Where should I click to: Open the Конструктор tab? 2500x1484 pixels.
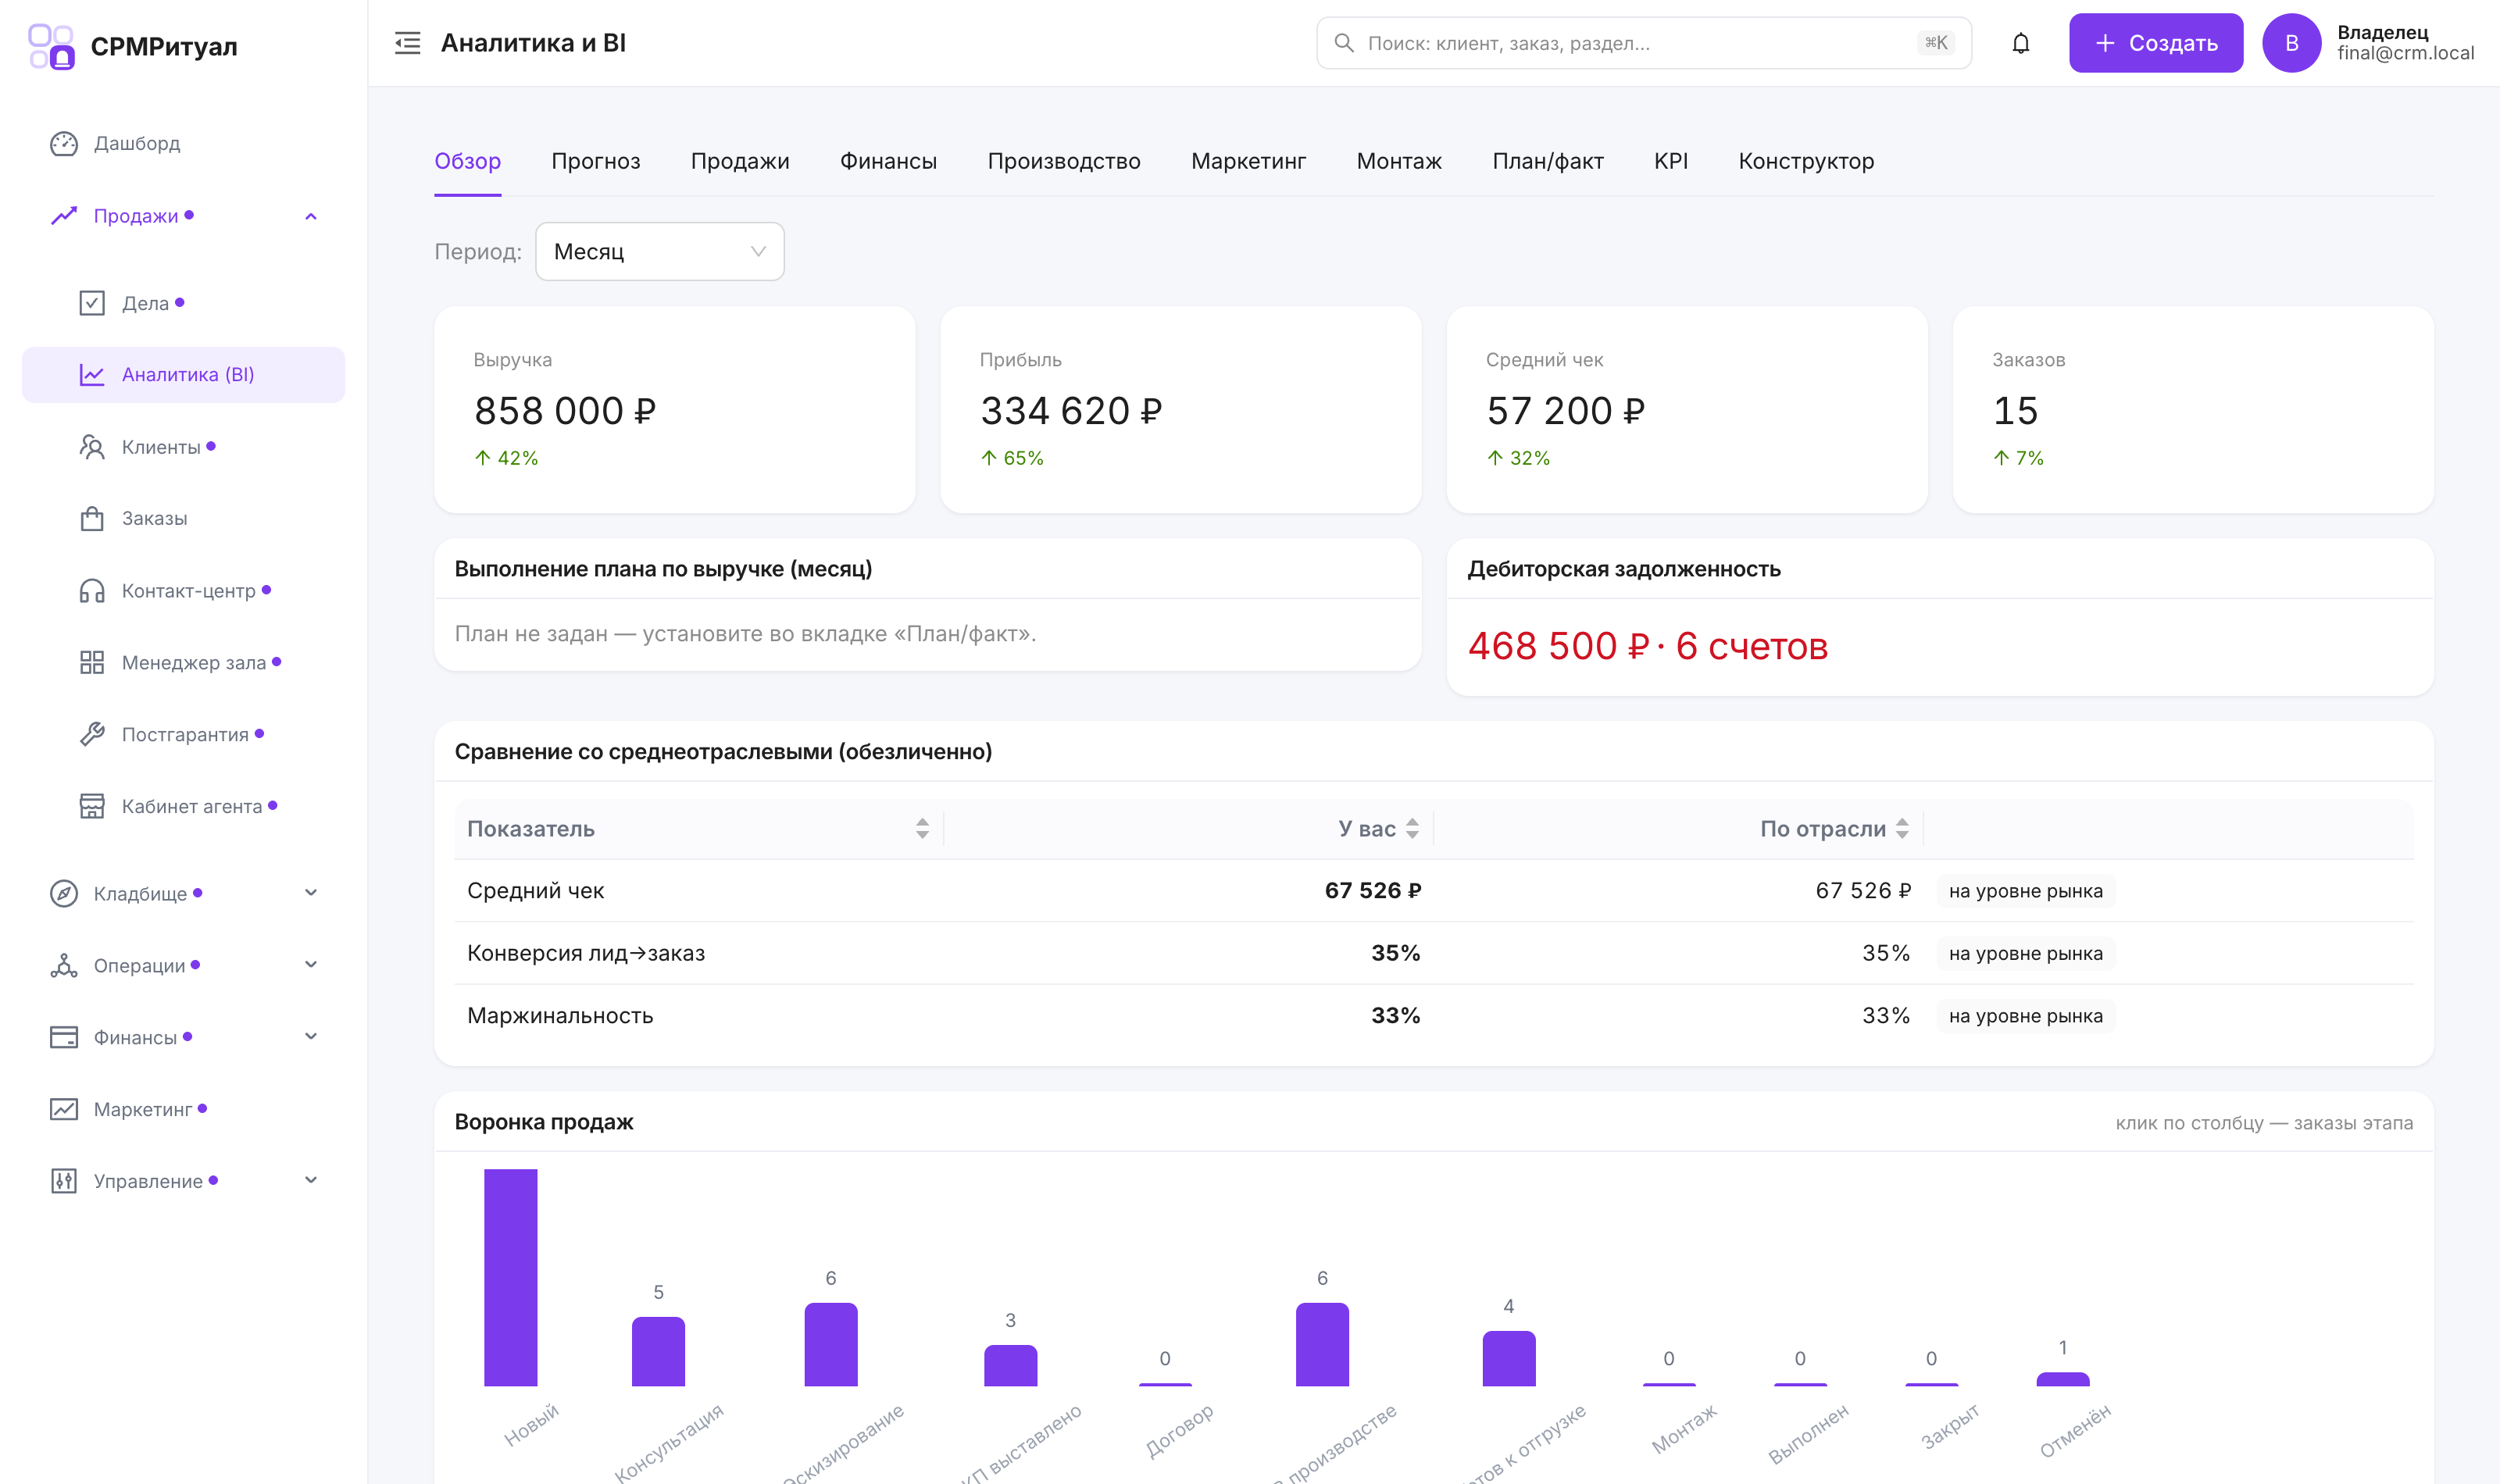1806,161
